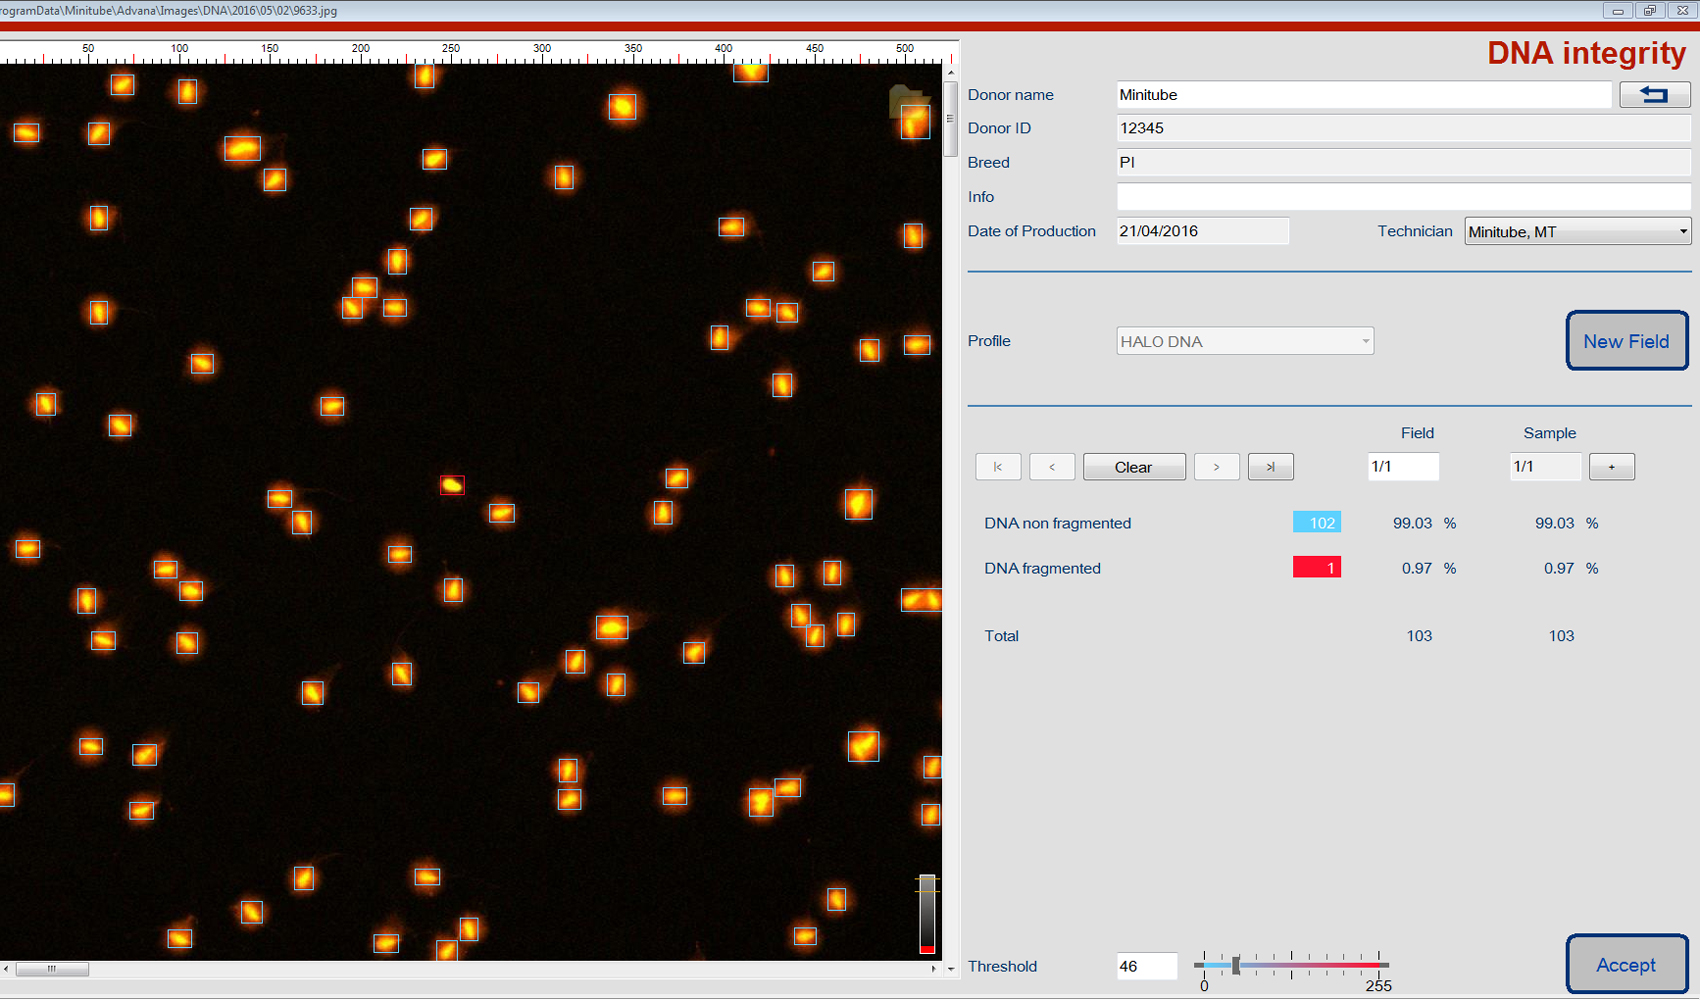
Task: Open the Technician dropdown
Action: click(x=1577, y=232)
